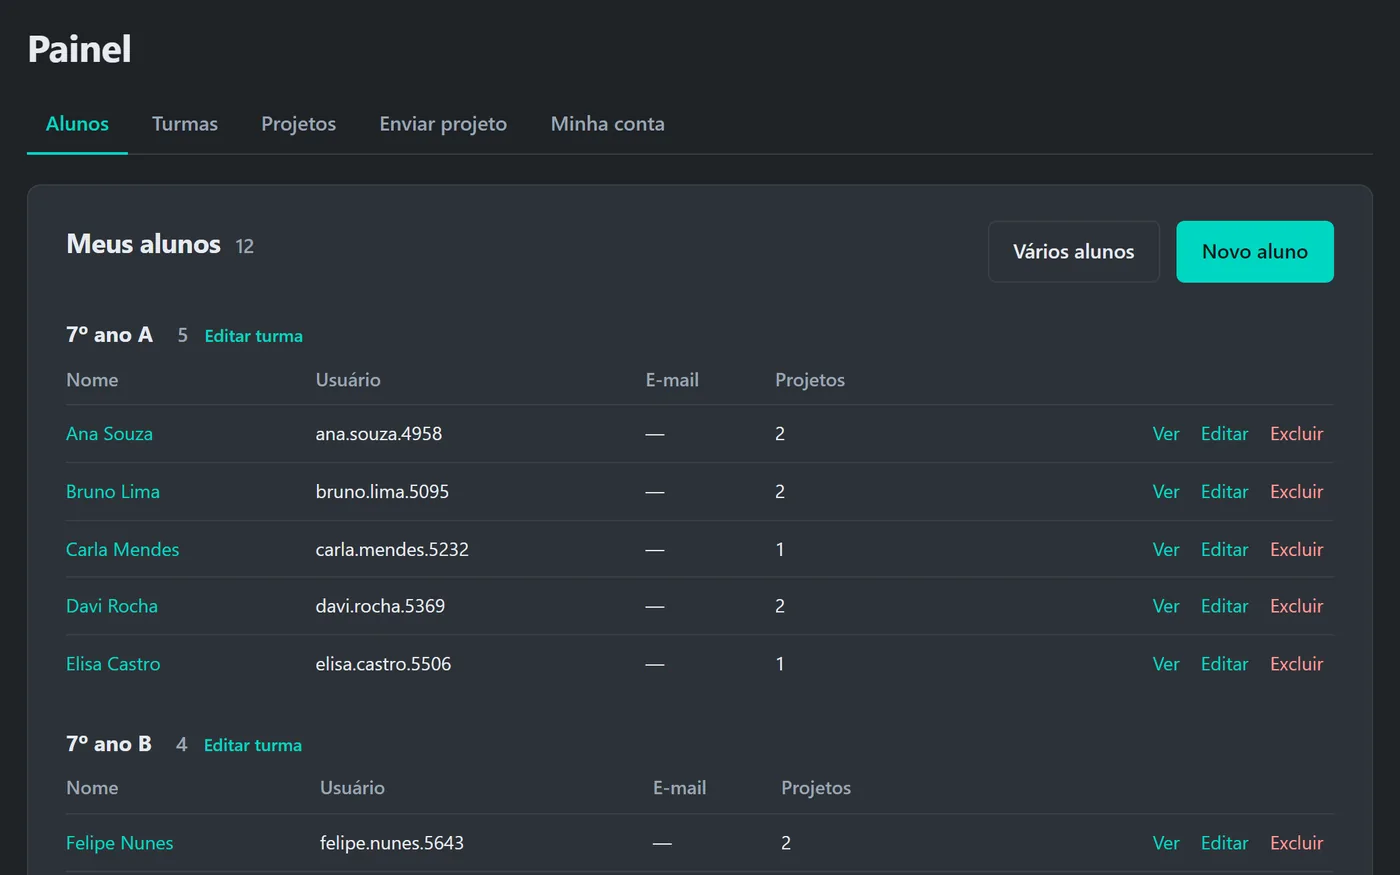Click Editar in Felipe Nunes' row
The width and height of the screenshot is (1400, 875).
[x=1224, y=843]
